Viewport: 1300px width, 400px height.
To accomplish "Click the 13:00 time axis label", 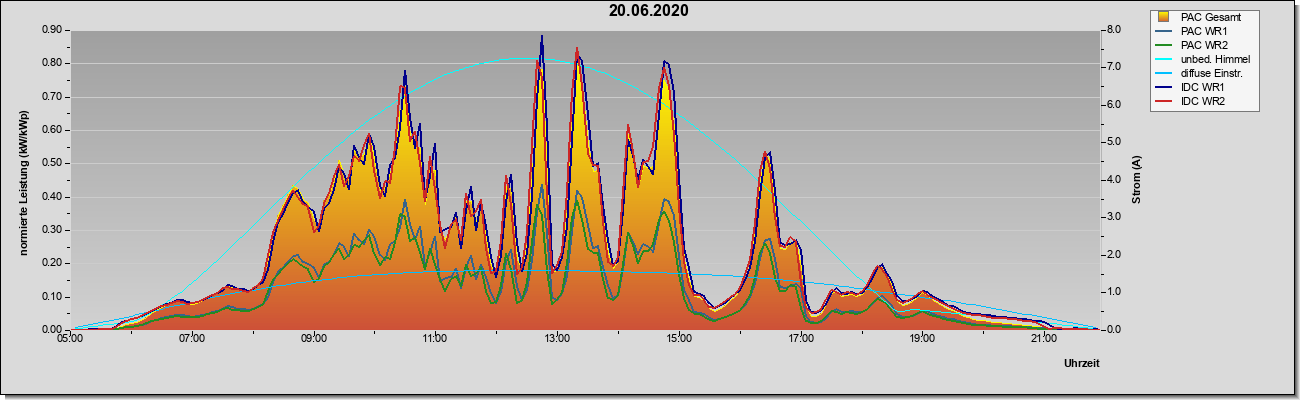I will pyautogui.click(x=557, y=339).
